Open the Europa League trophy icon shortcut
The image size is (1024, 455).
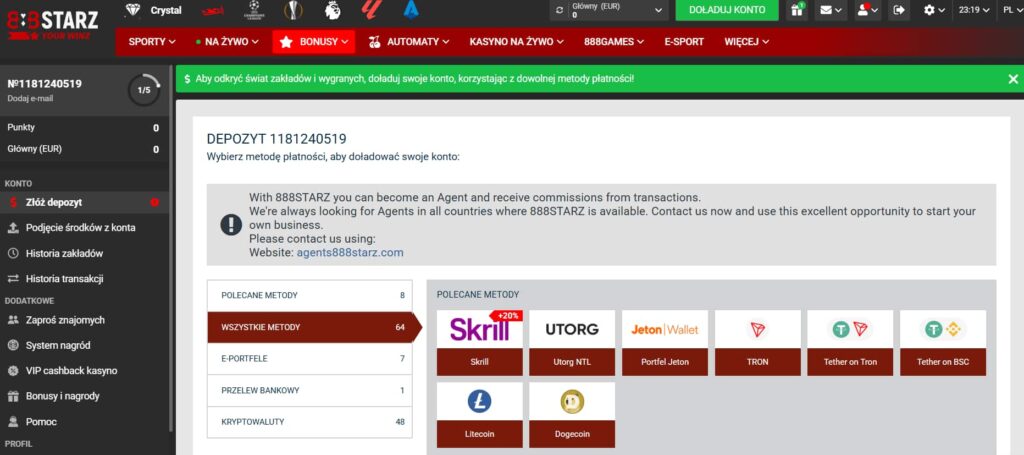click(x=294, y=10)
